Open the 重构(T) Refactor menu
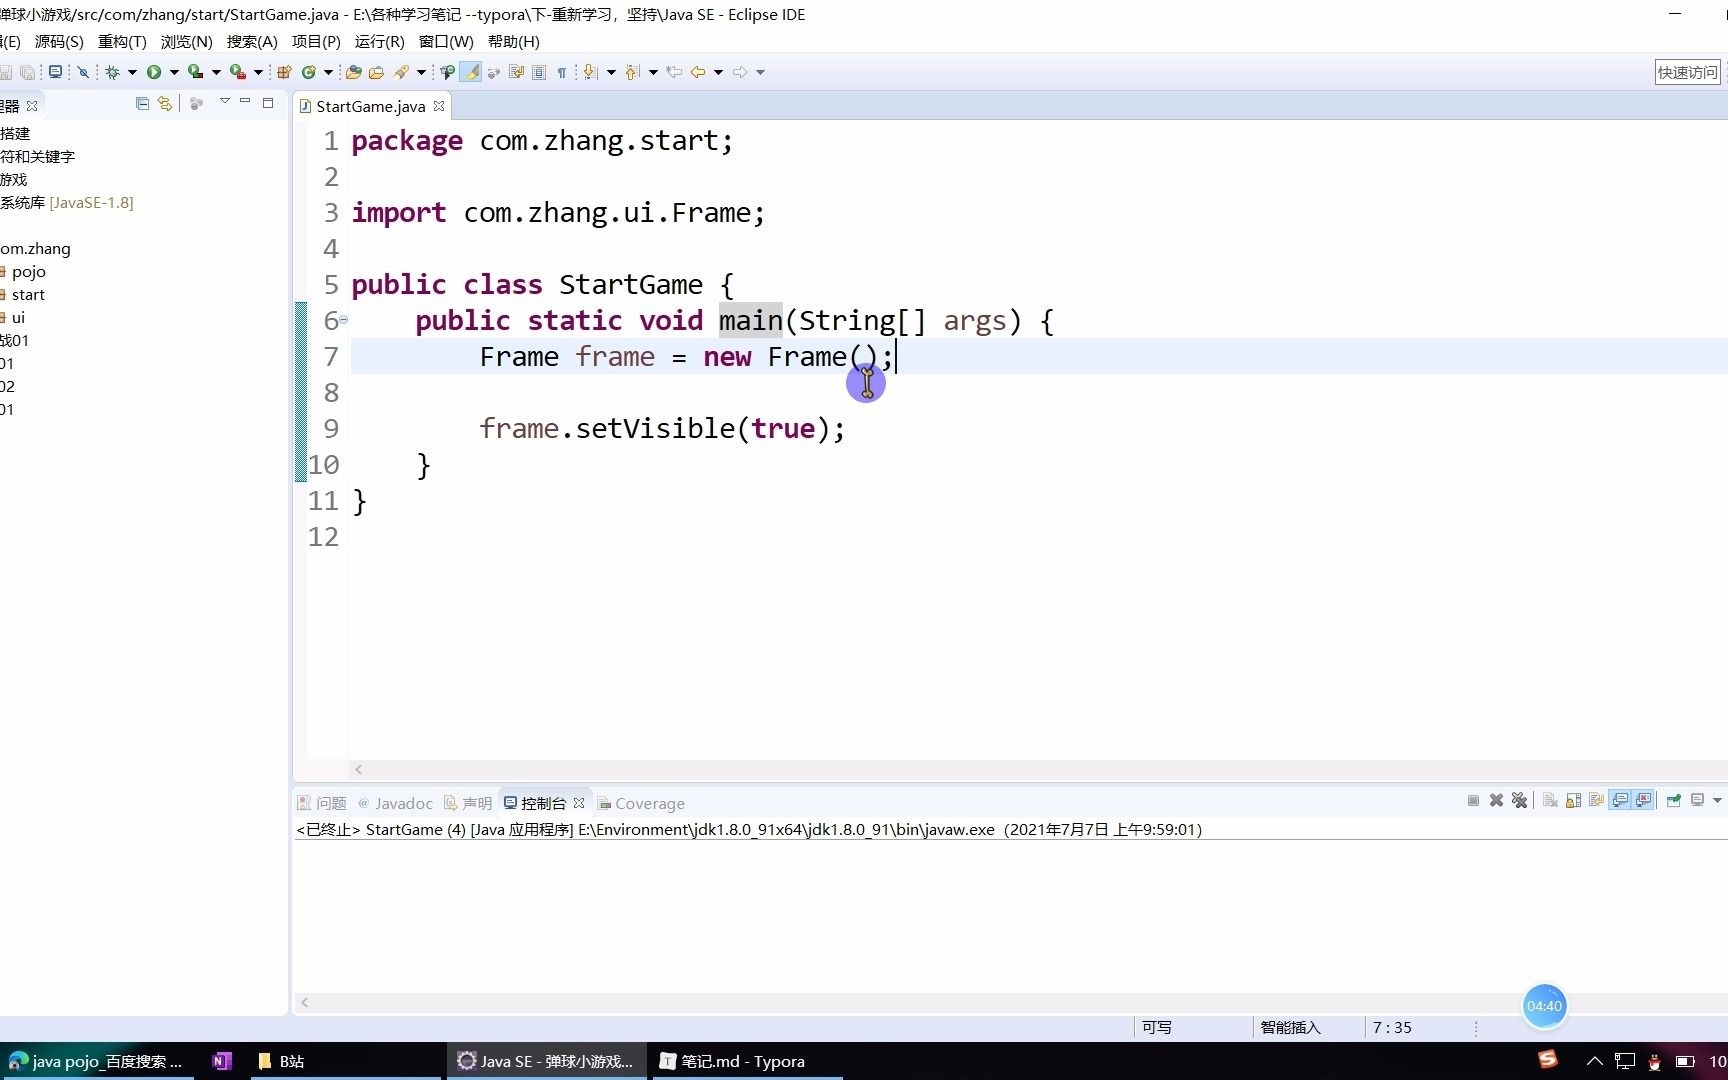The image size is (1728, 1080). [x=122, y=41]
